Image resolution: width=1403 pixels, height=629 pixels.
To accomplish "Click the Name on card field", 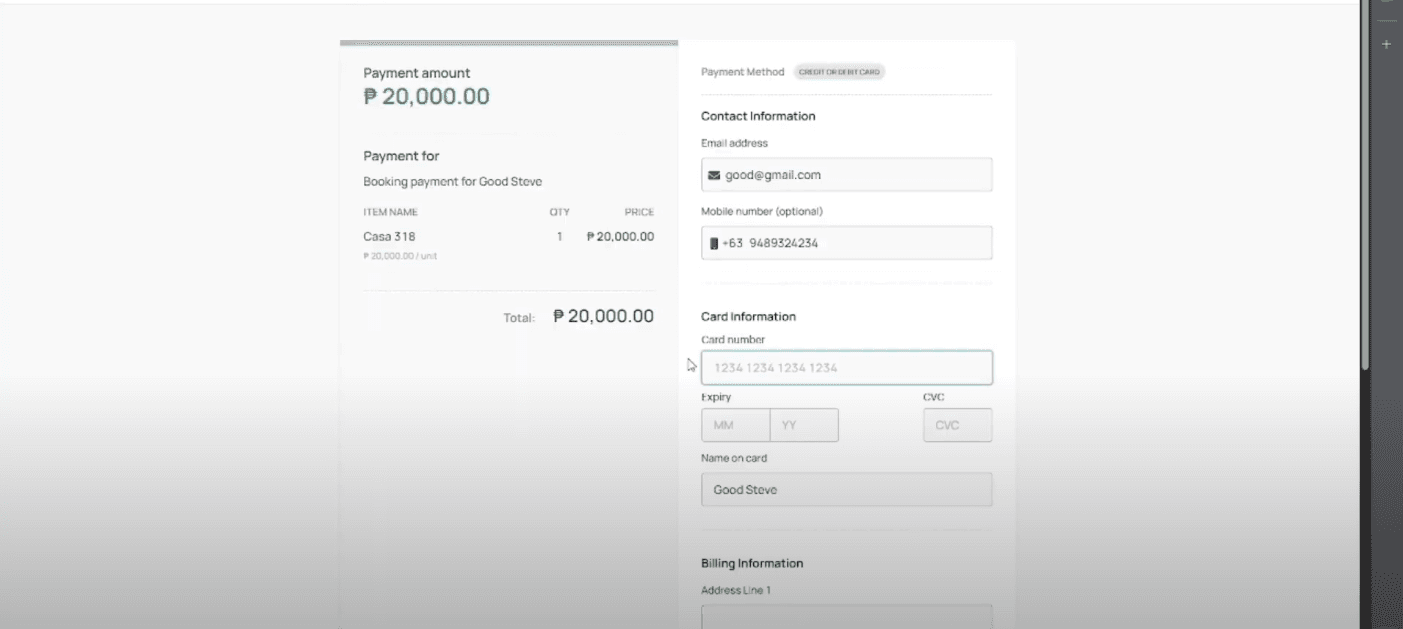I will coord(846,490).
